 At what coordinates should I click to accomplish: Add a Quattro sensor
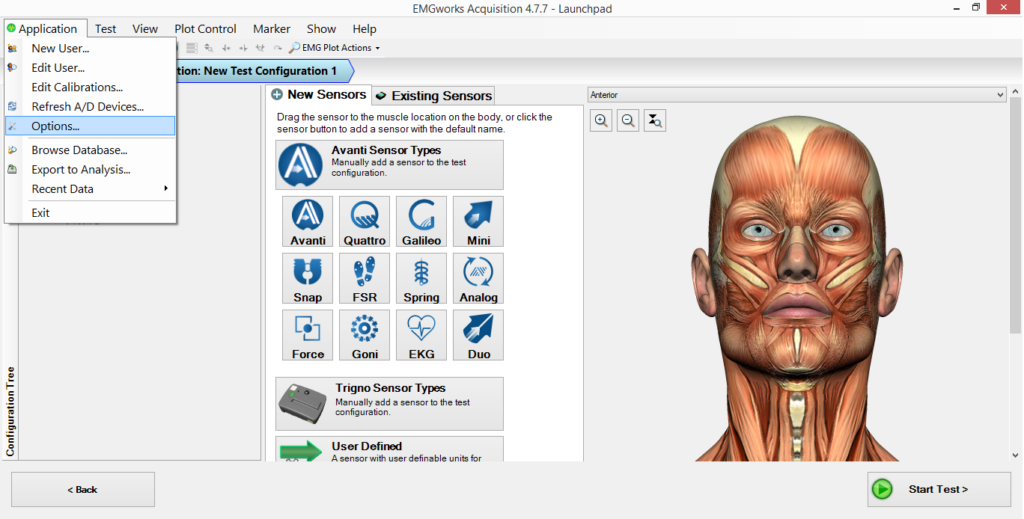(x=364, y=221)
